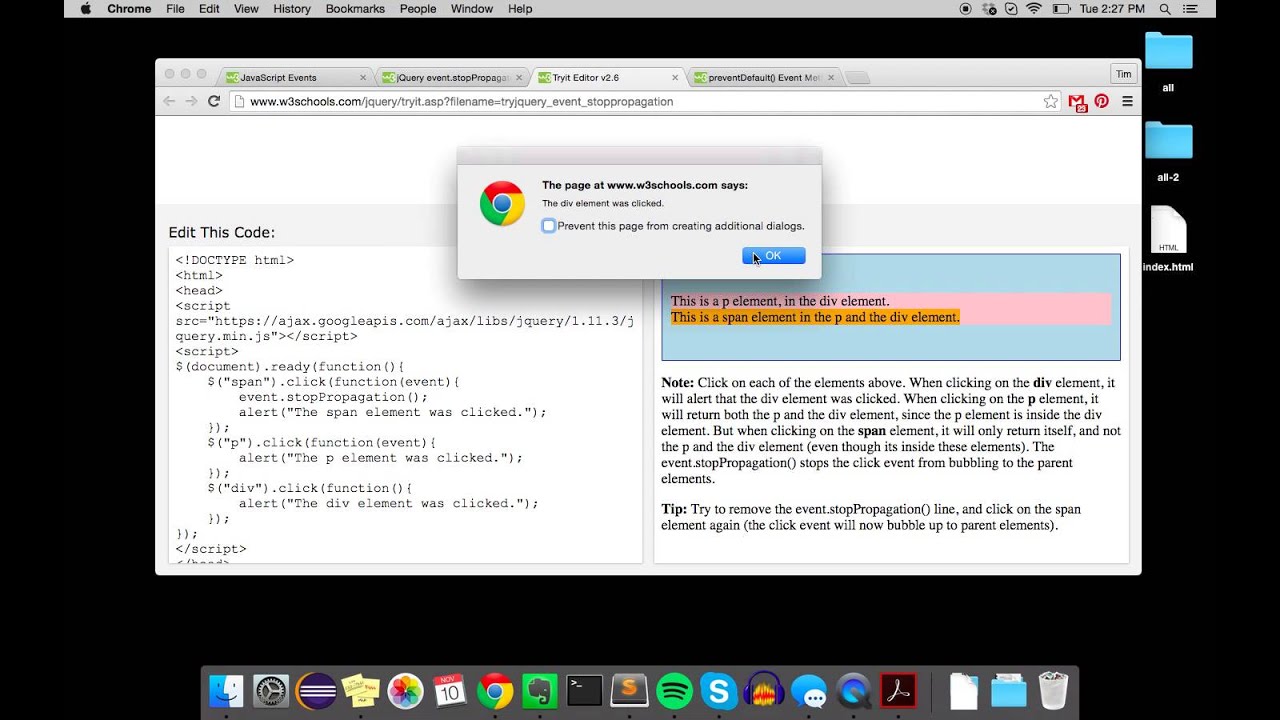This screenshot has height=720, width=1280.
Task: Open Spotlight search magnifier icon
Action: 1165,9
